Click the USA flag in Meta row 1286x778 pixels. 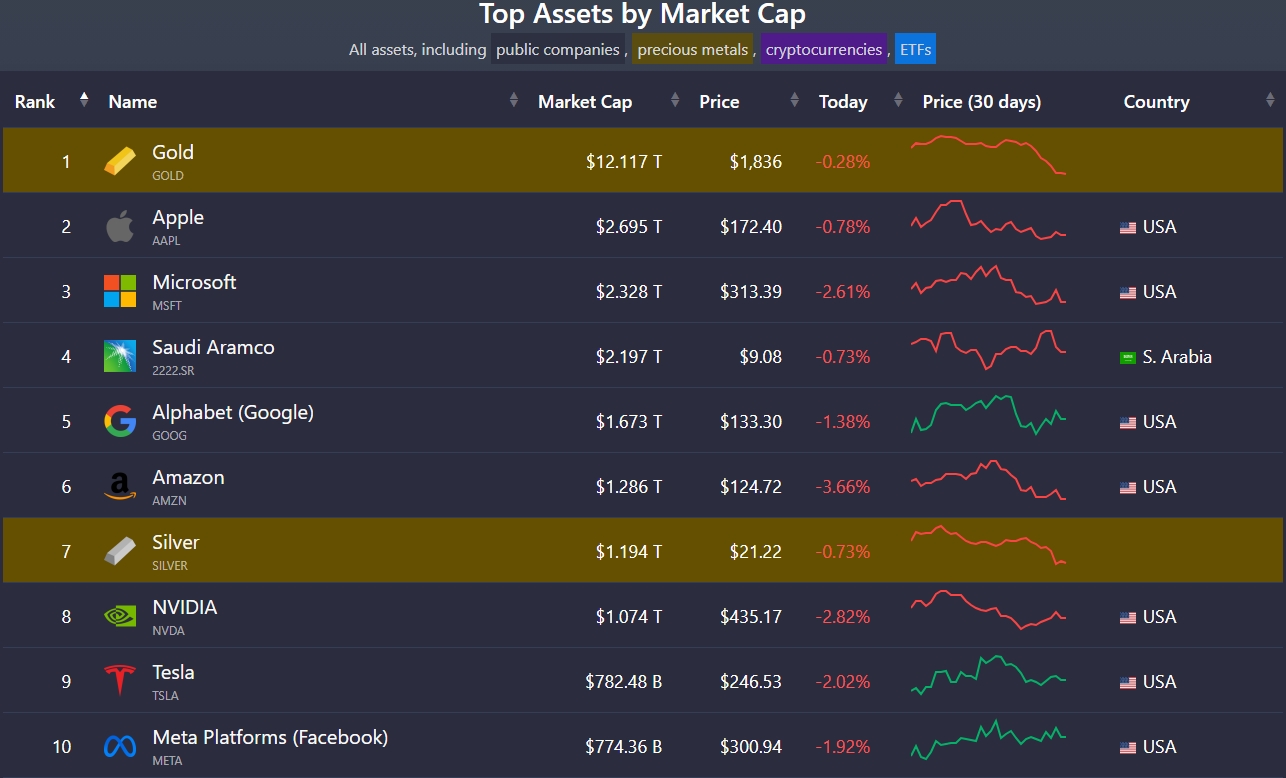[x=1128, y=747]
